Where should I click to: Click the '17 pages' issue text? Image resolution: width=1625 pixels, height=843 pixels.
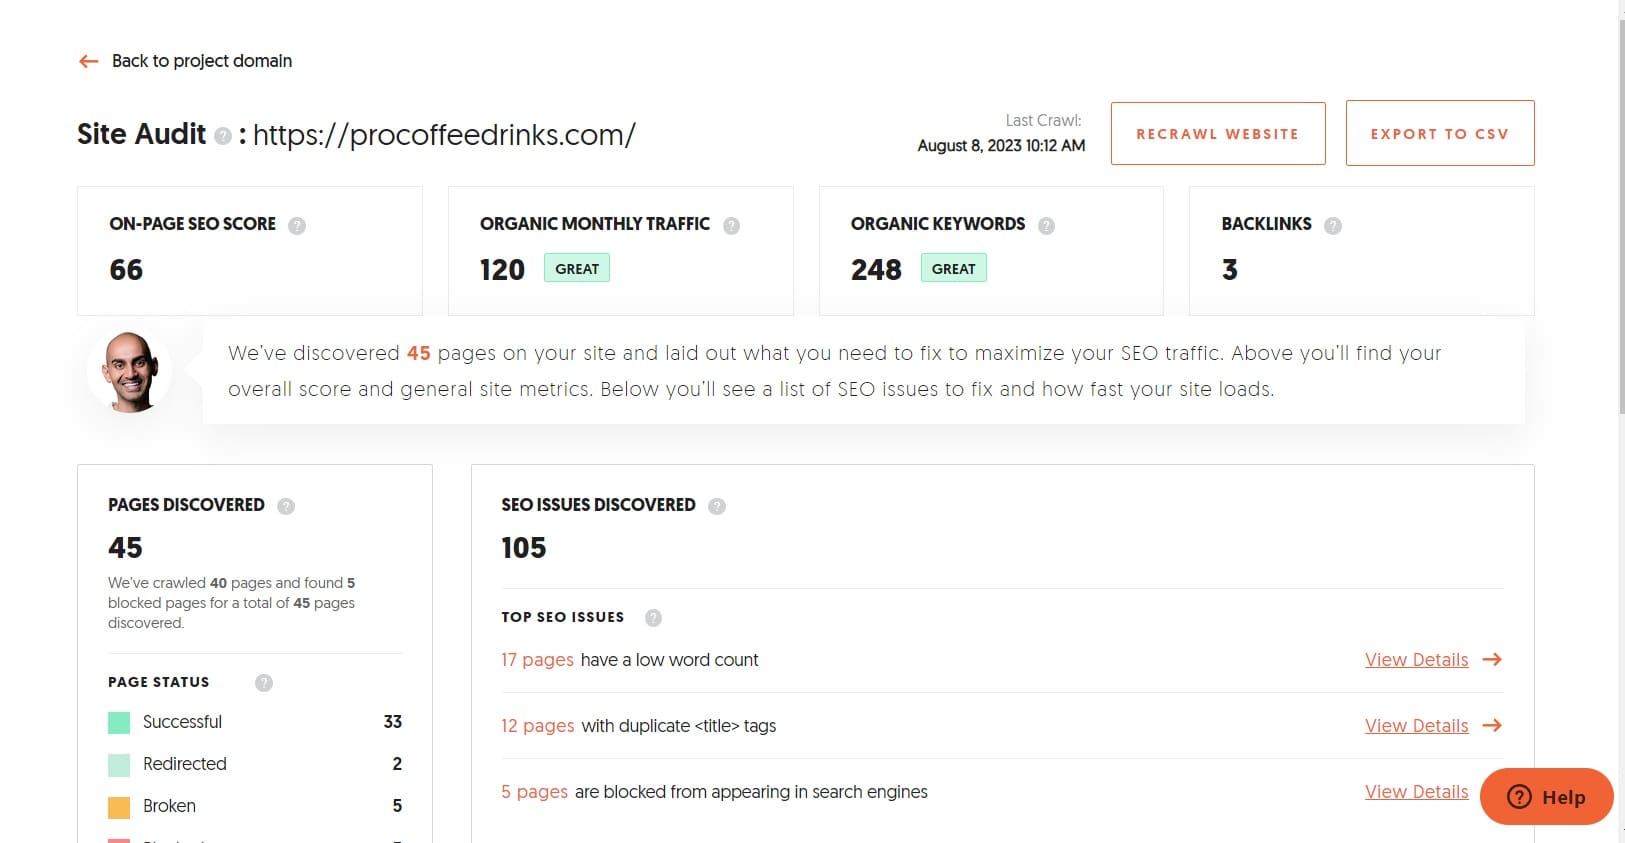[537, 660]
